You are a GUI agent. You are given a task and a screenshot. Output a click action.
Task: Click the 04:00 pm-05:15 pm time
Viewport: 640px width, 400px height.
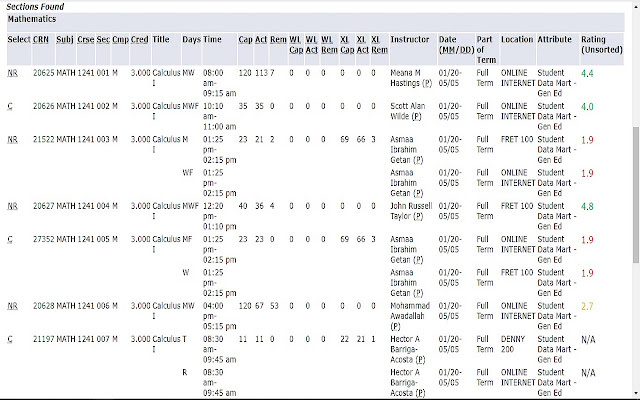pyautogui.click(x=220, y=316)
